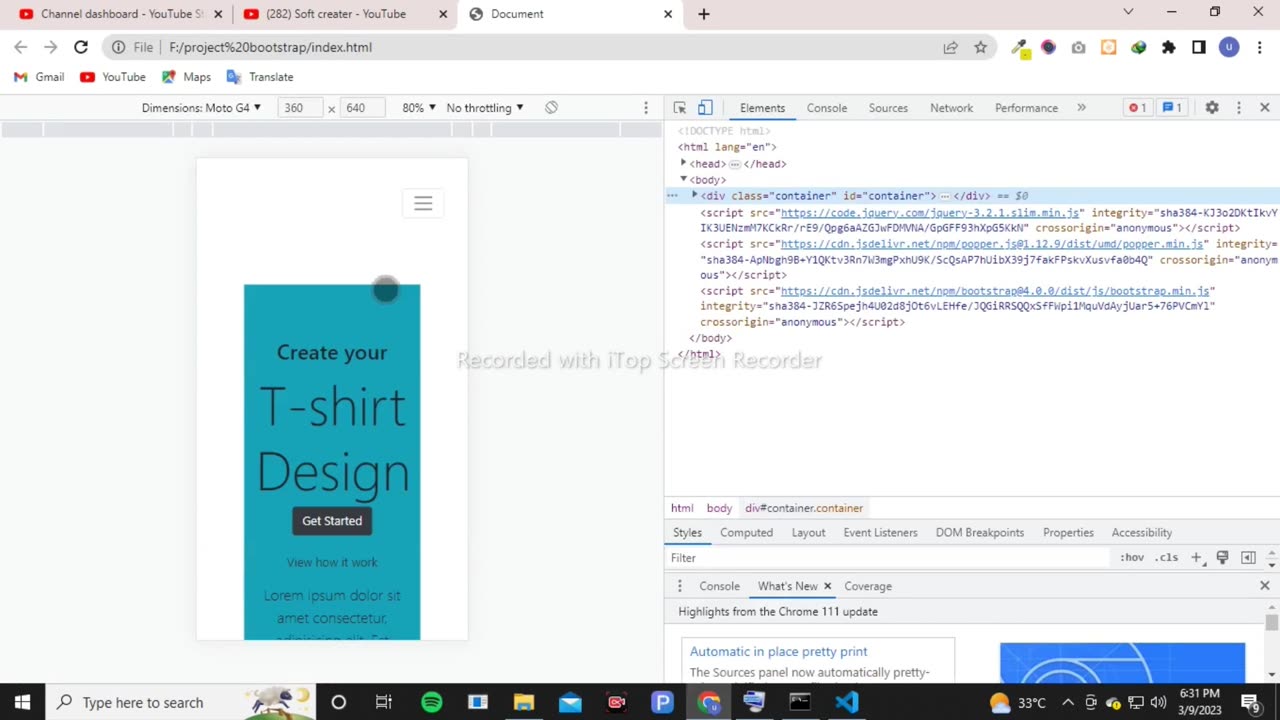This screenshot has height=720, width=1280.
Task: Open Spotify from the taskbar
Action: 432,702
